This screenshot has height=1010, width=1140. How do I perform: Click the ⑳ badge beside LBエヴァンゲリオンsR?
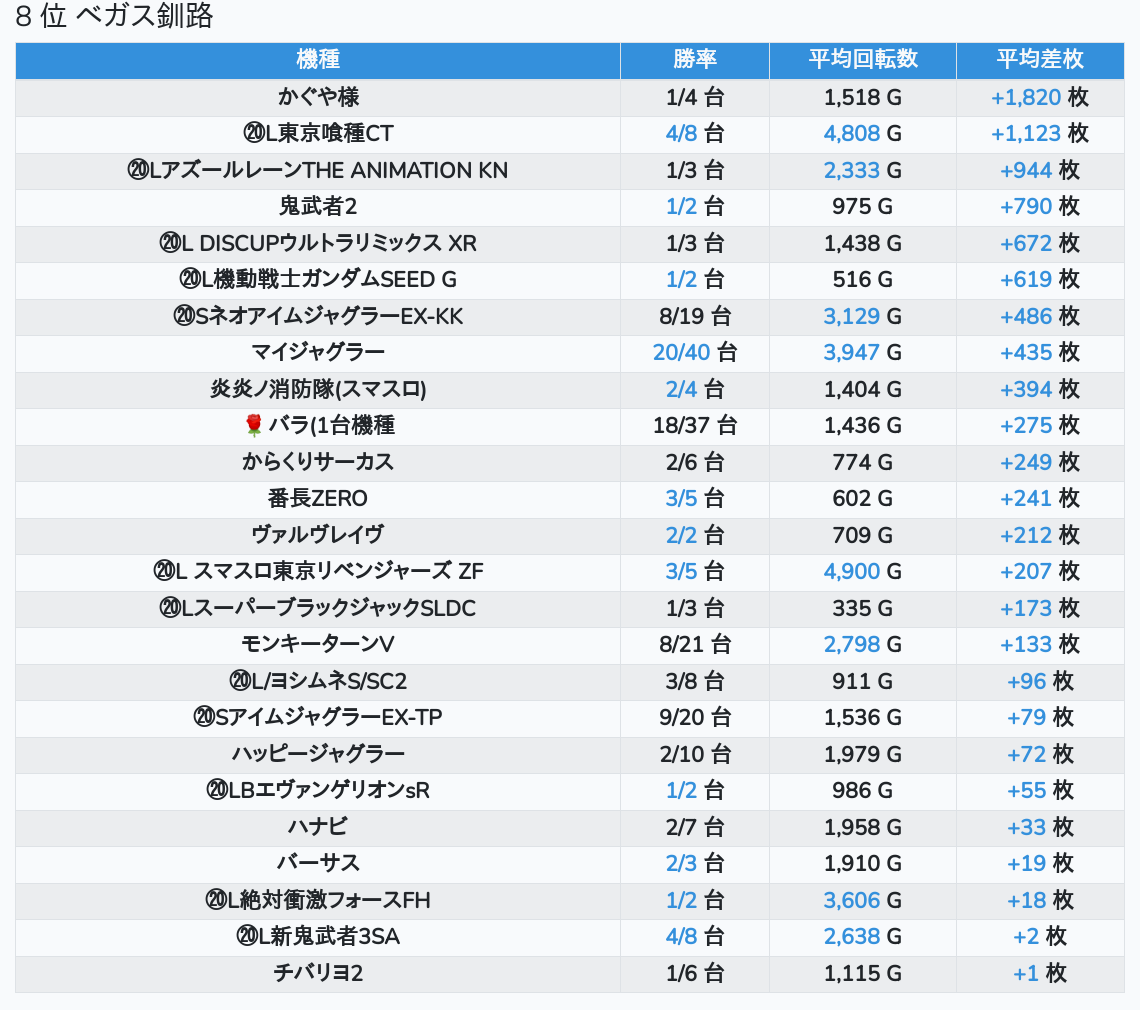217,791
